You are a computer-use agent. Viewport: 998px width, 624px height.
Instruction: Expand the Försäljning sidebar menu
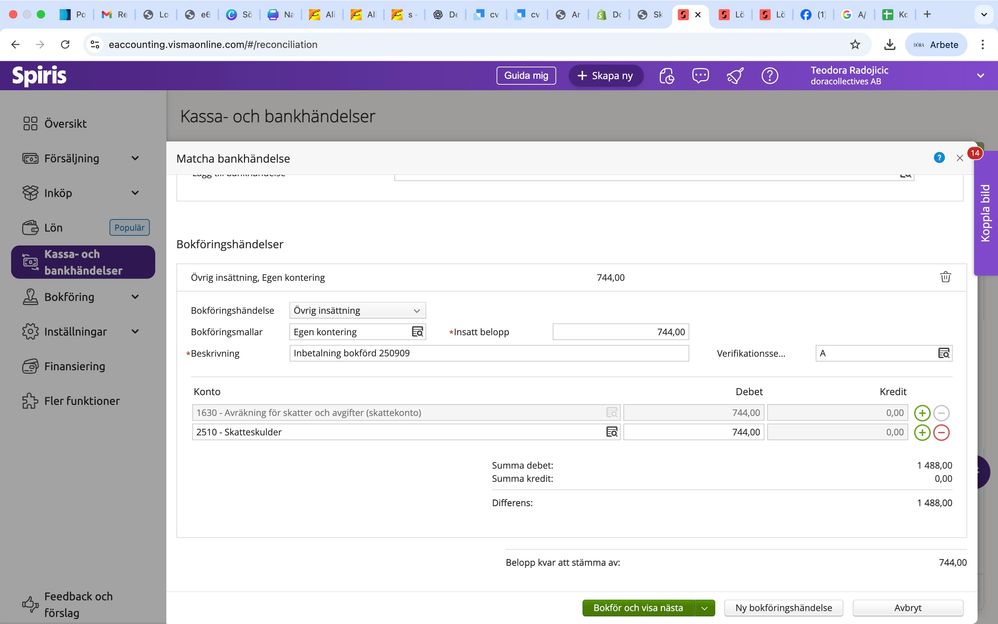pyautogui.click(x=135, y=158)
